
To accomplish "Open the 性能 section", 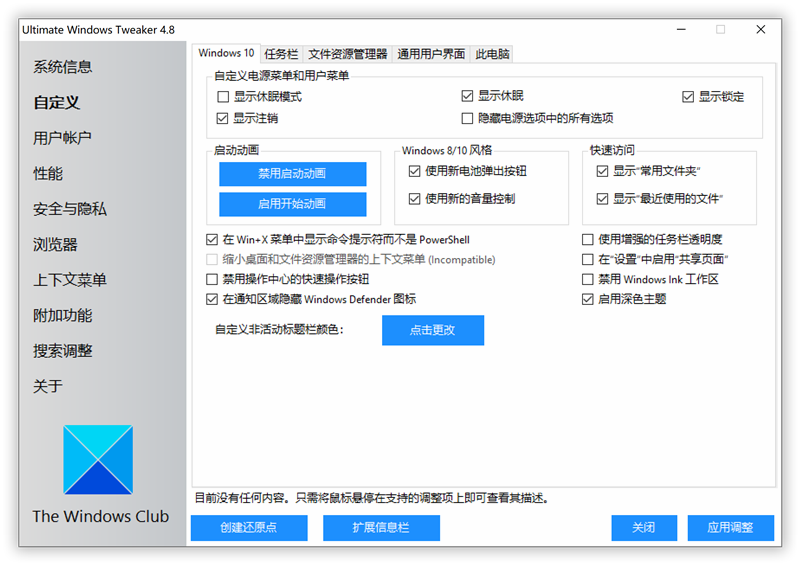I will click(48, 174).
